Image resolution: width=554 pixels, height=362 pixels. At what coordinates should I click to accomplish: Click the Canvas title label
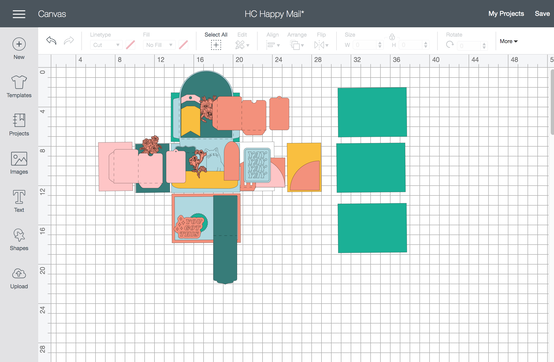point(52,14)
